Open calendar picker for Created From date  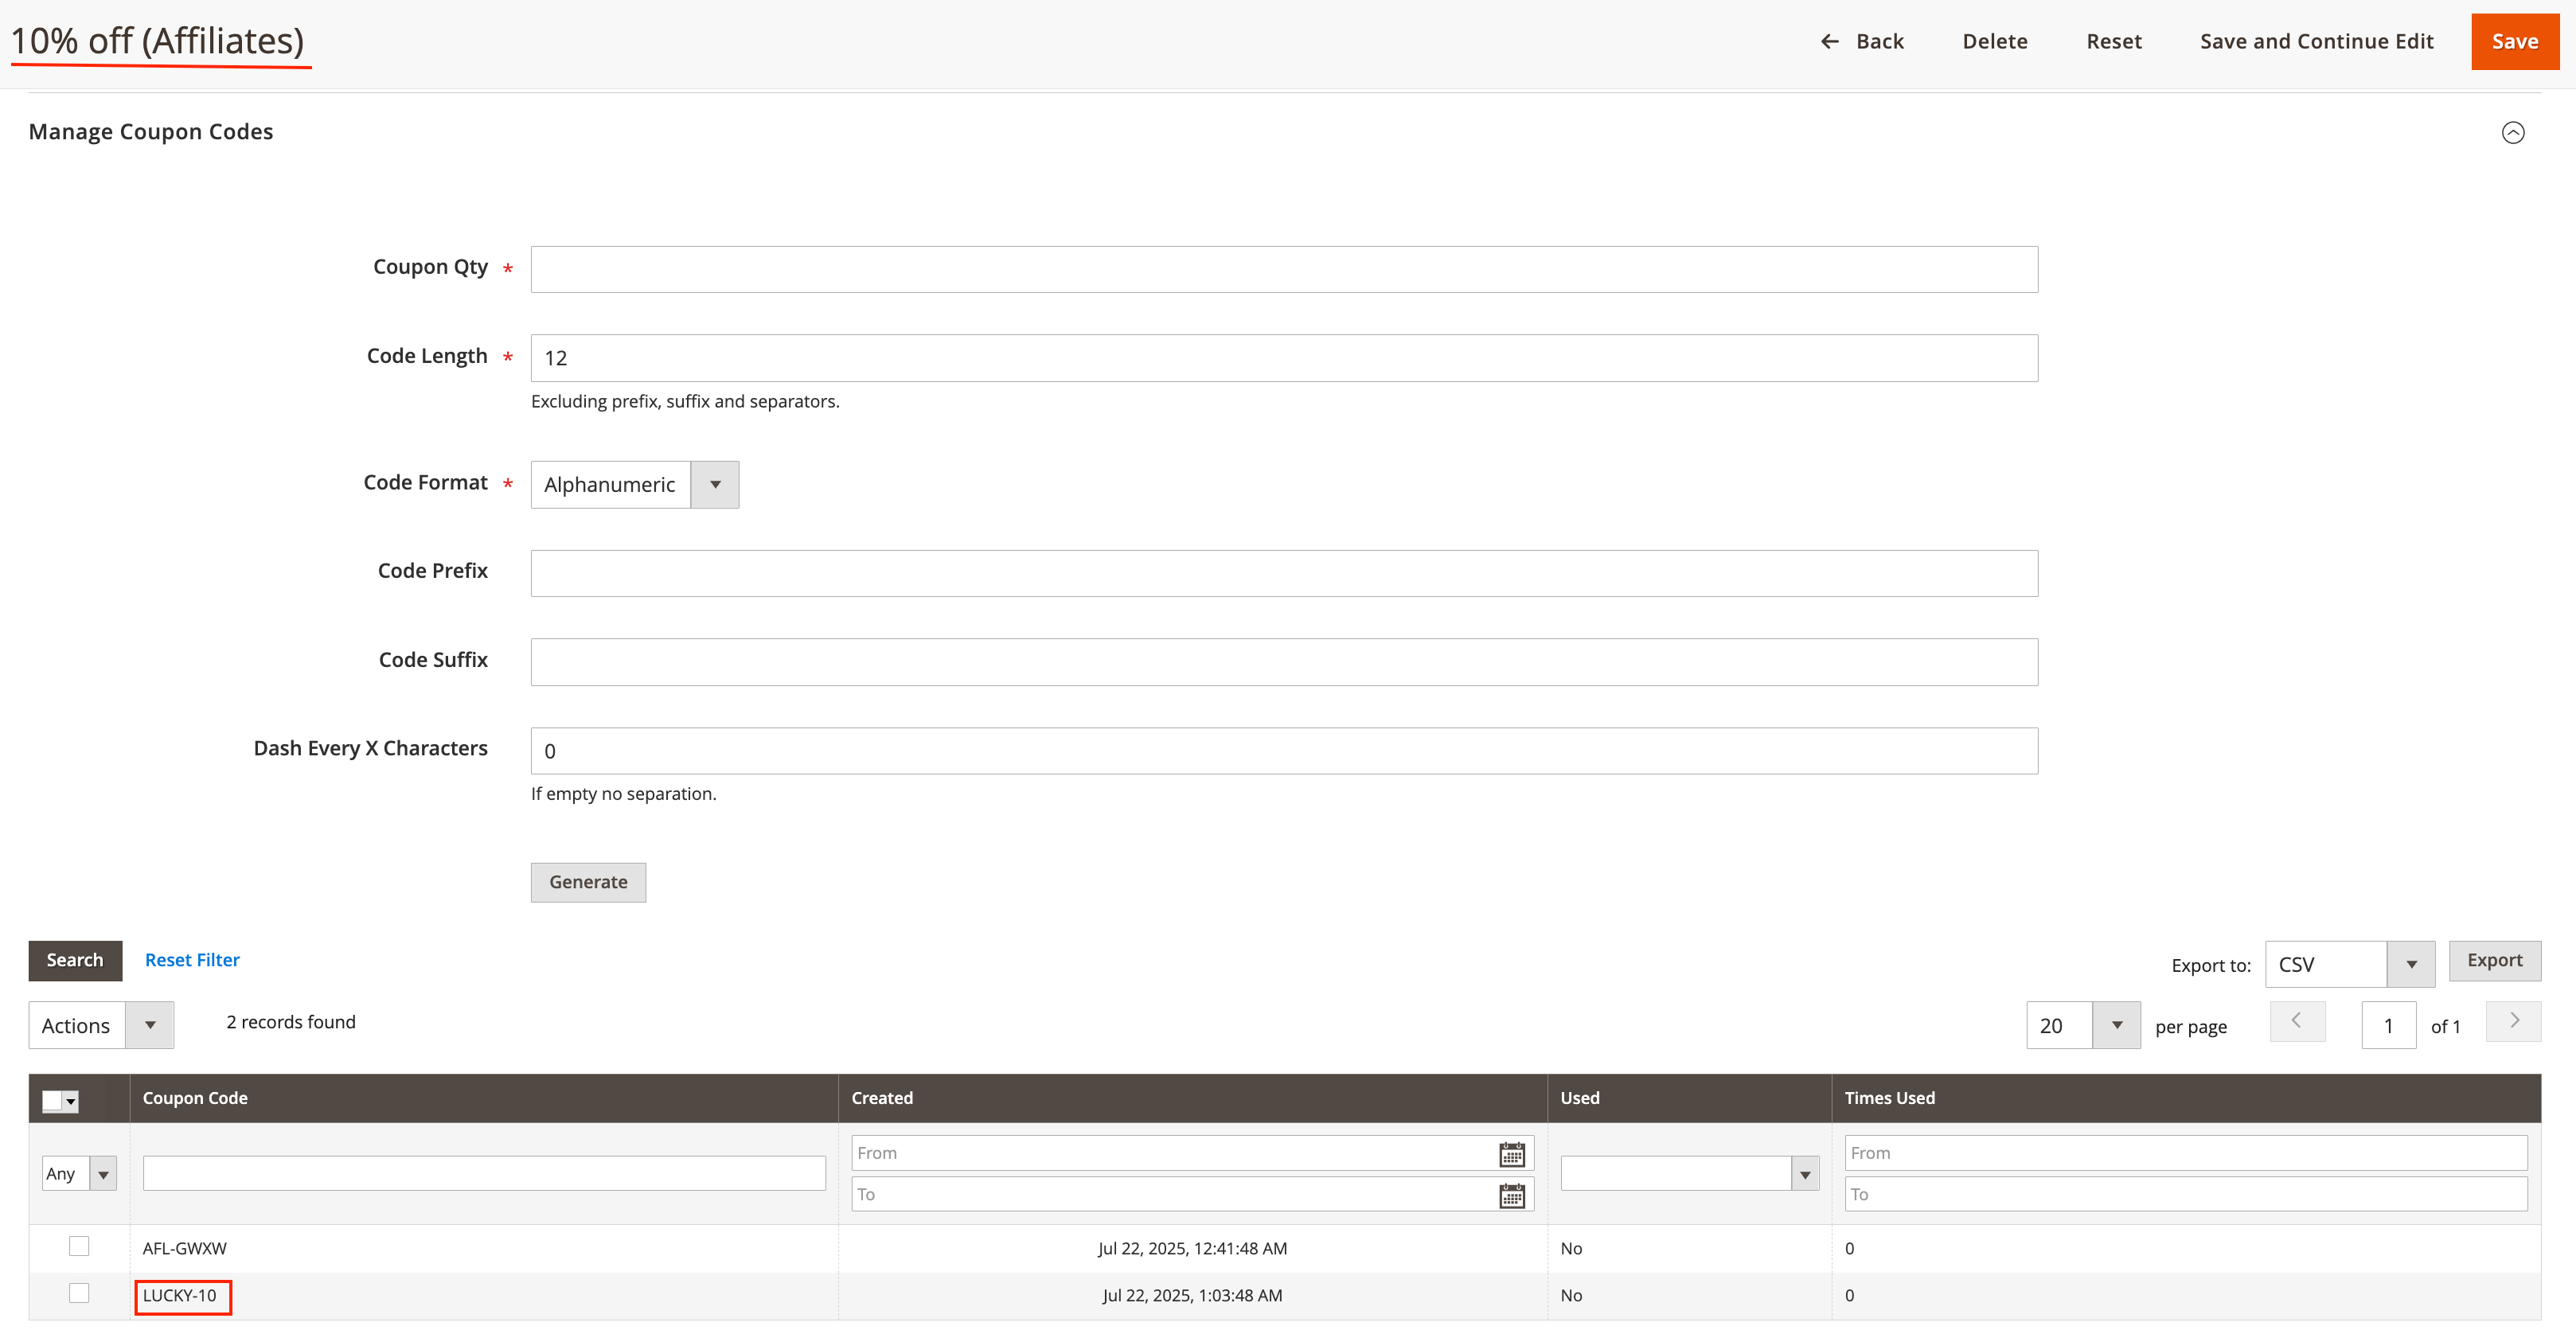(x=1510, y=1152)
